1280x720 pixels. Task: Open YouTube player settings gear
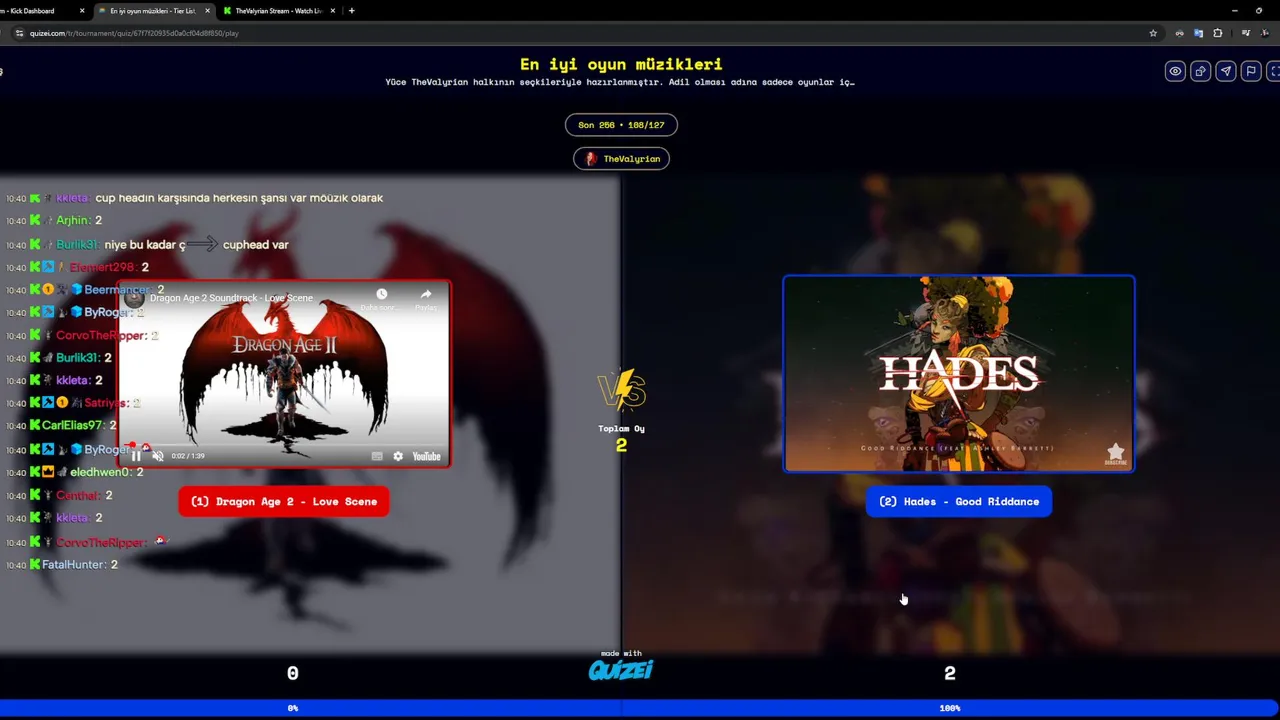pyautogui.click(x=398, y=456)
